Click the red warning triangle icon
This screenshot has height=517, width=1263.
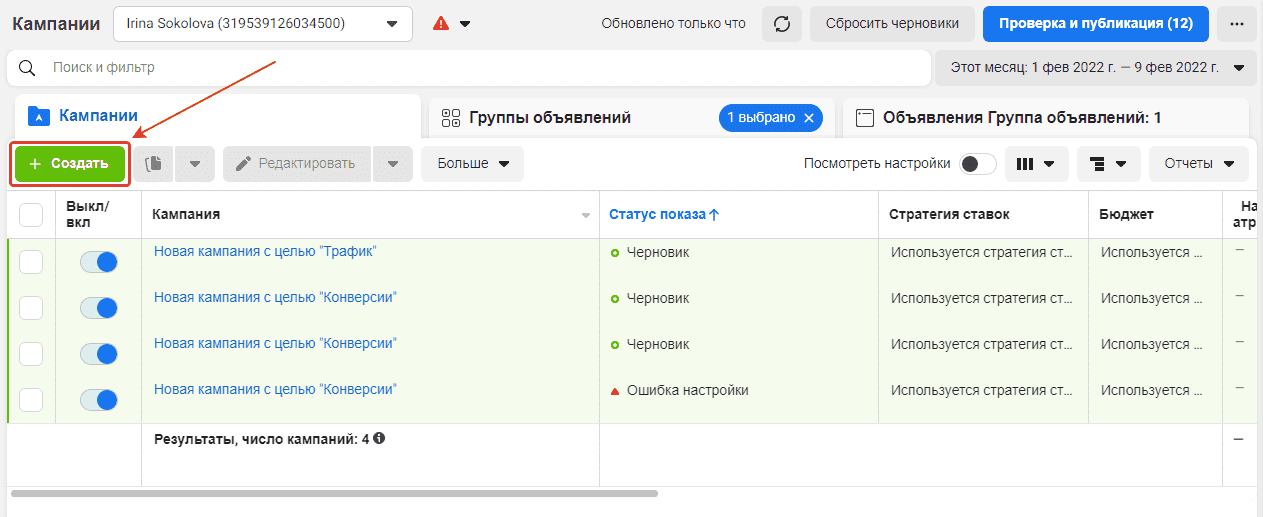tap(441, 24)
